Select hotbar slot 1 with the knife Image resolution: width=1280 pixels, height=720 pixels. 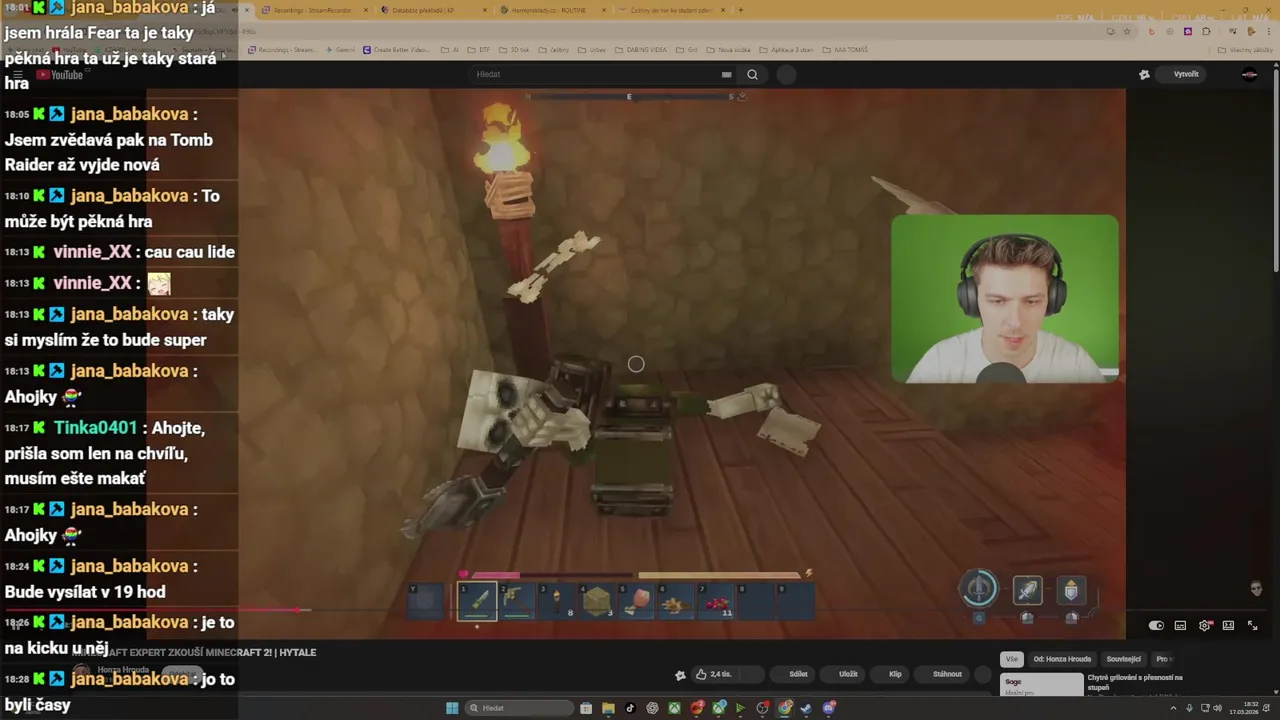tap(477, 601)
